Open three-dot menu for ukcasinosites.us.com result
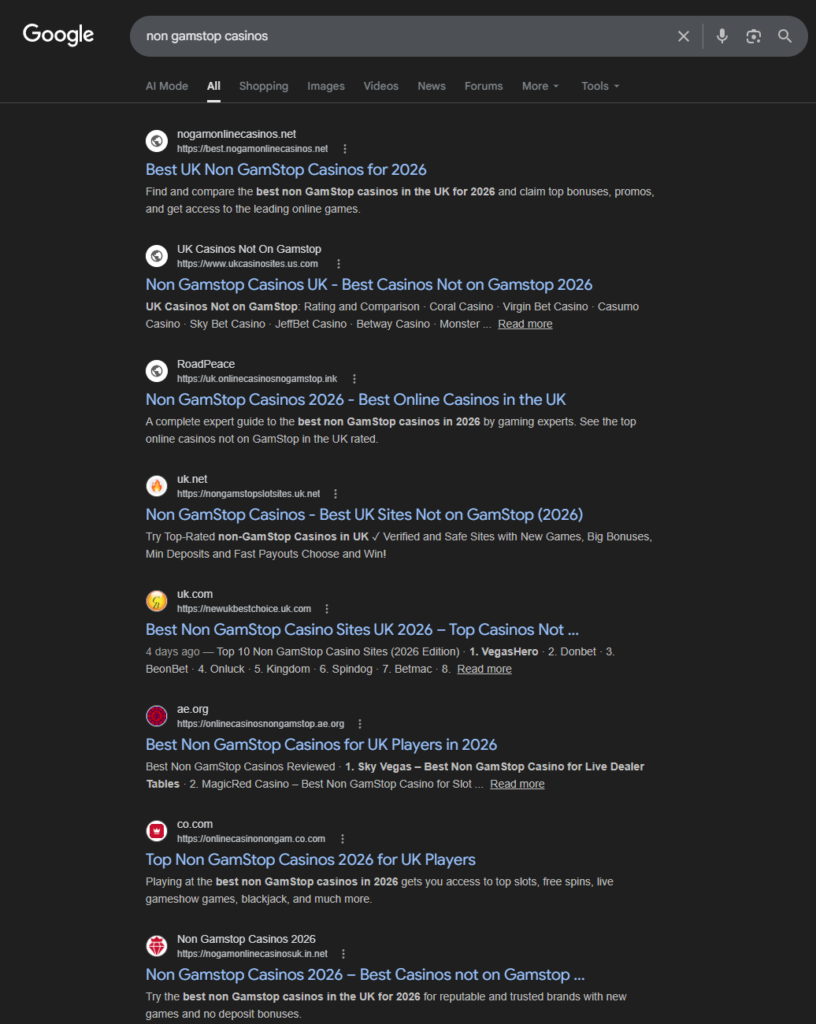The width and height of the screenshot is (816, 1024). click(338, 264)
